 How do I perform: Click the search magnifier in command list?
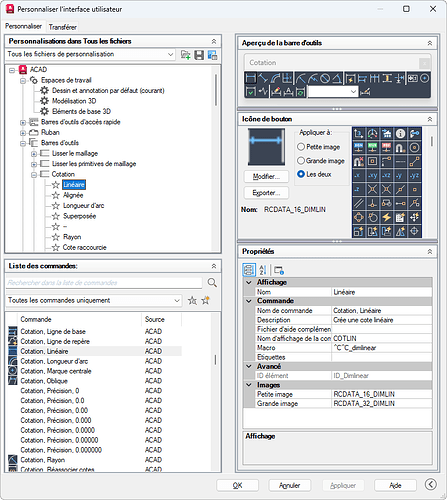coord(212,283)
